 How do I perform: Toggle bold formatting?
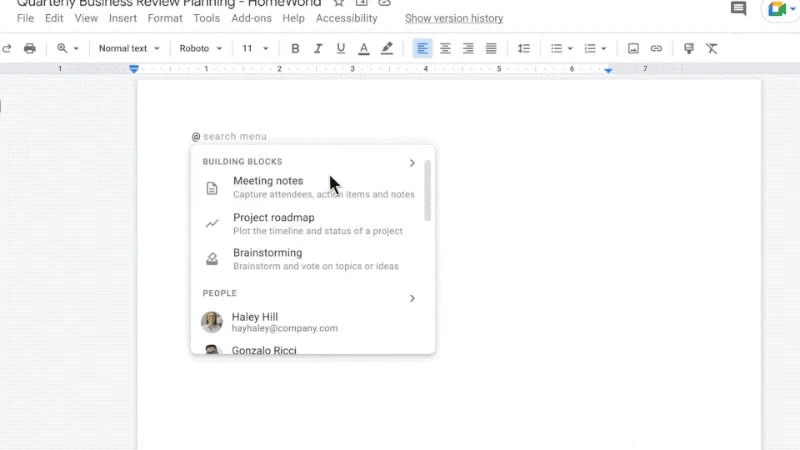tap(295, 48)
